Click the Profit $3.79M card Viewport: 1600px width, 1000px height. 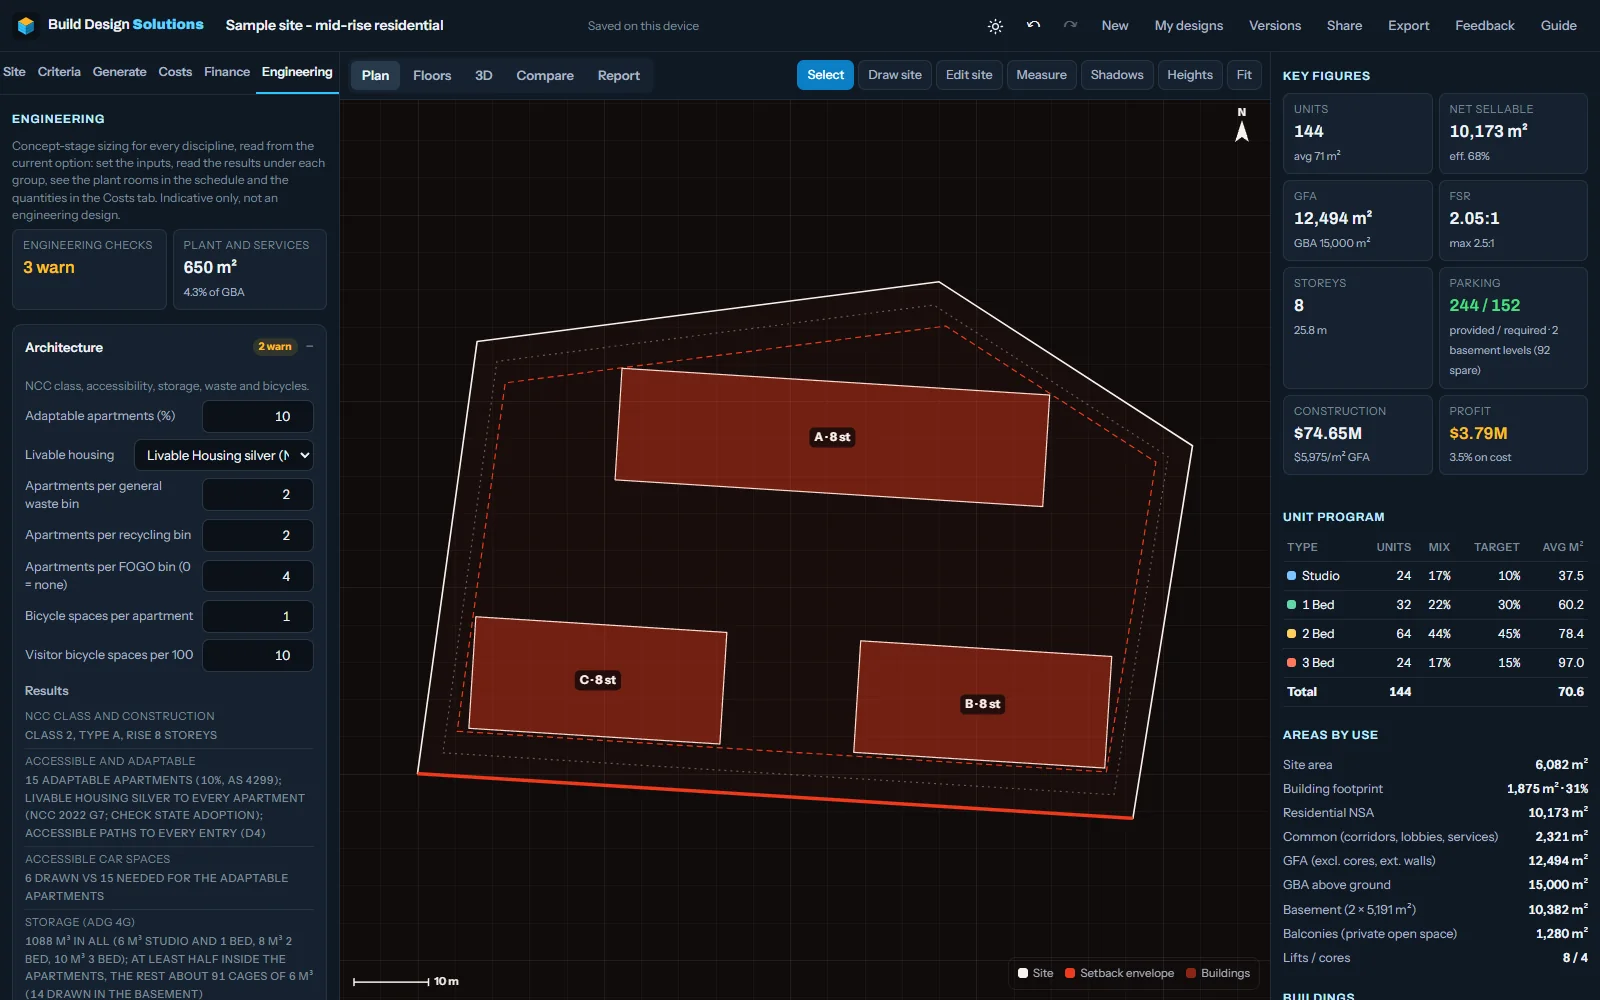click(1513, 434)
